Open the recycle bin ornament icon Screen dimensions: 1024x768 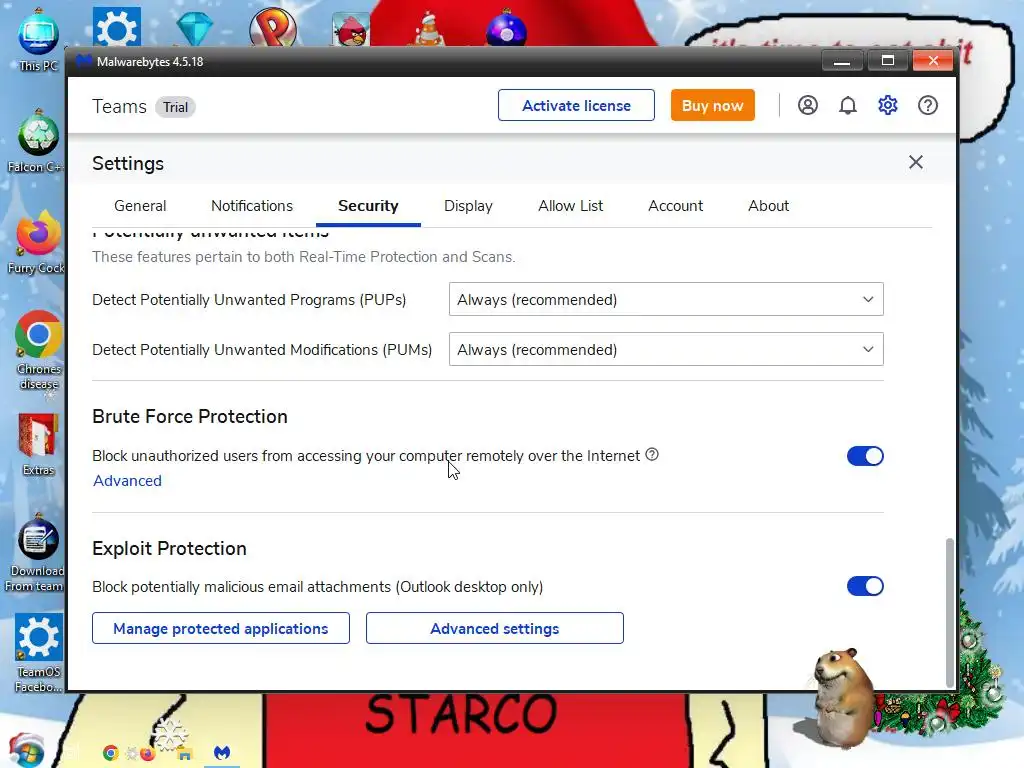pos(38,141)
